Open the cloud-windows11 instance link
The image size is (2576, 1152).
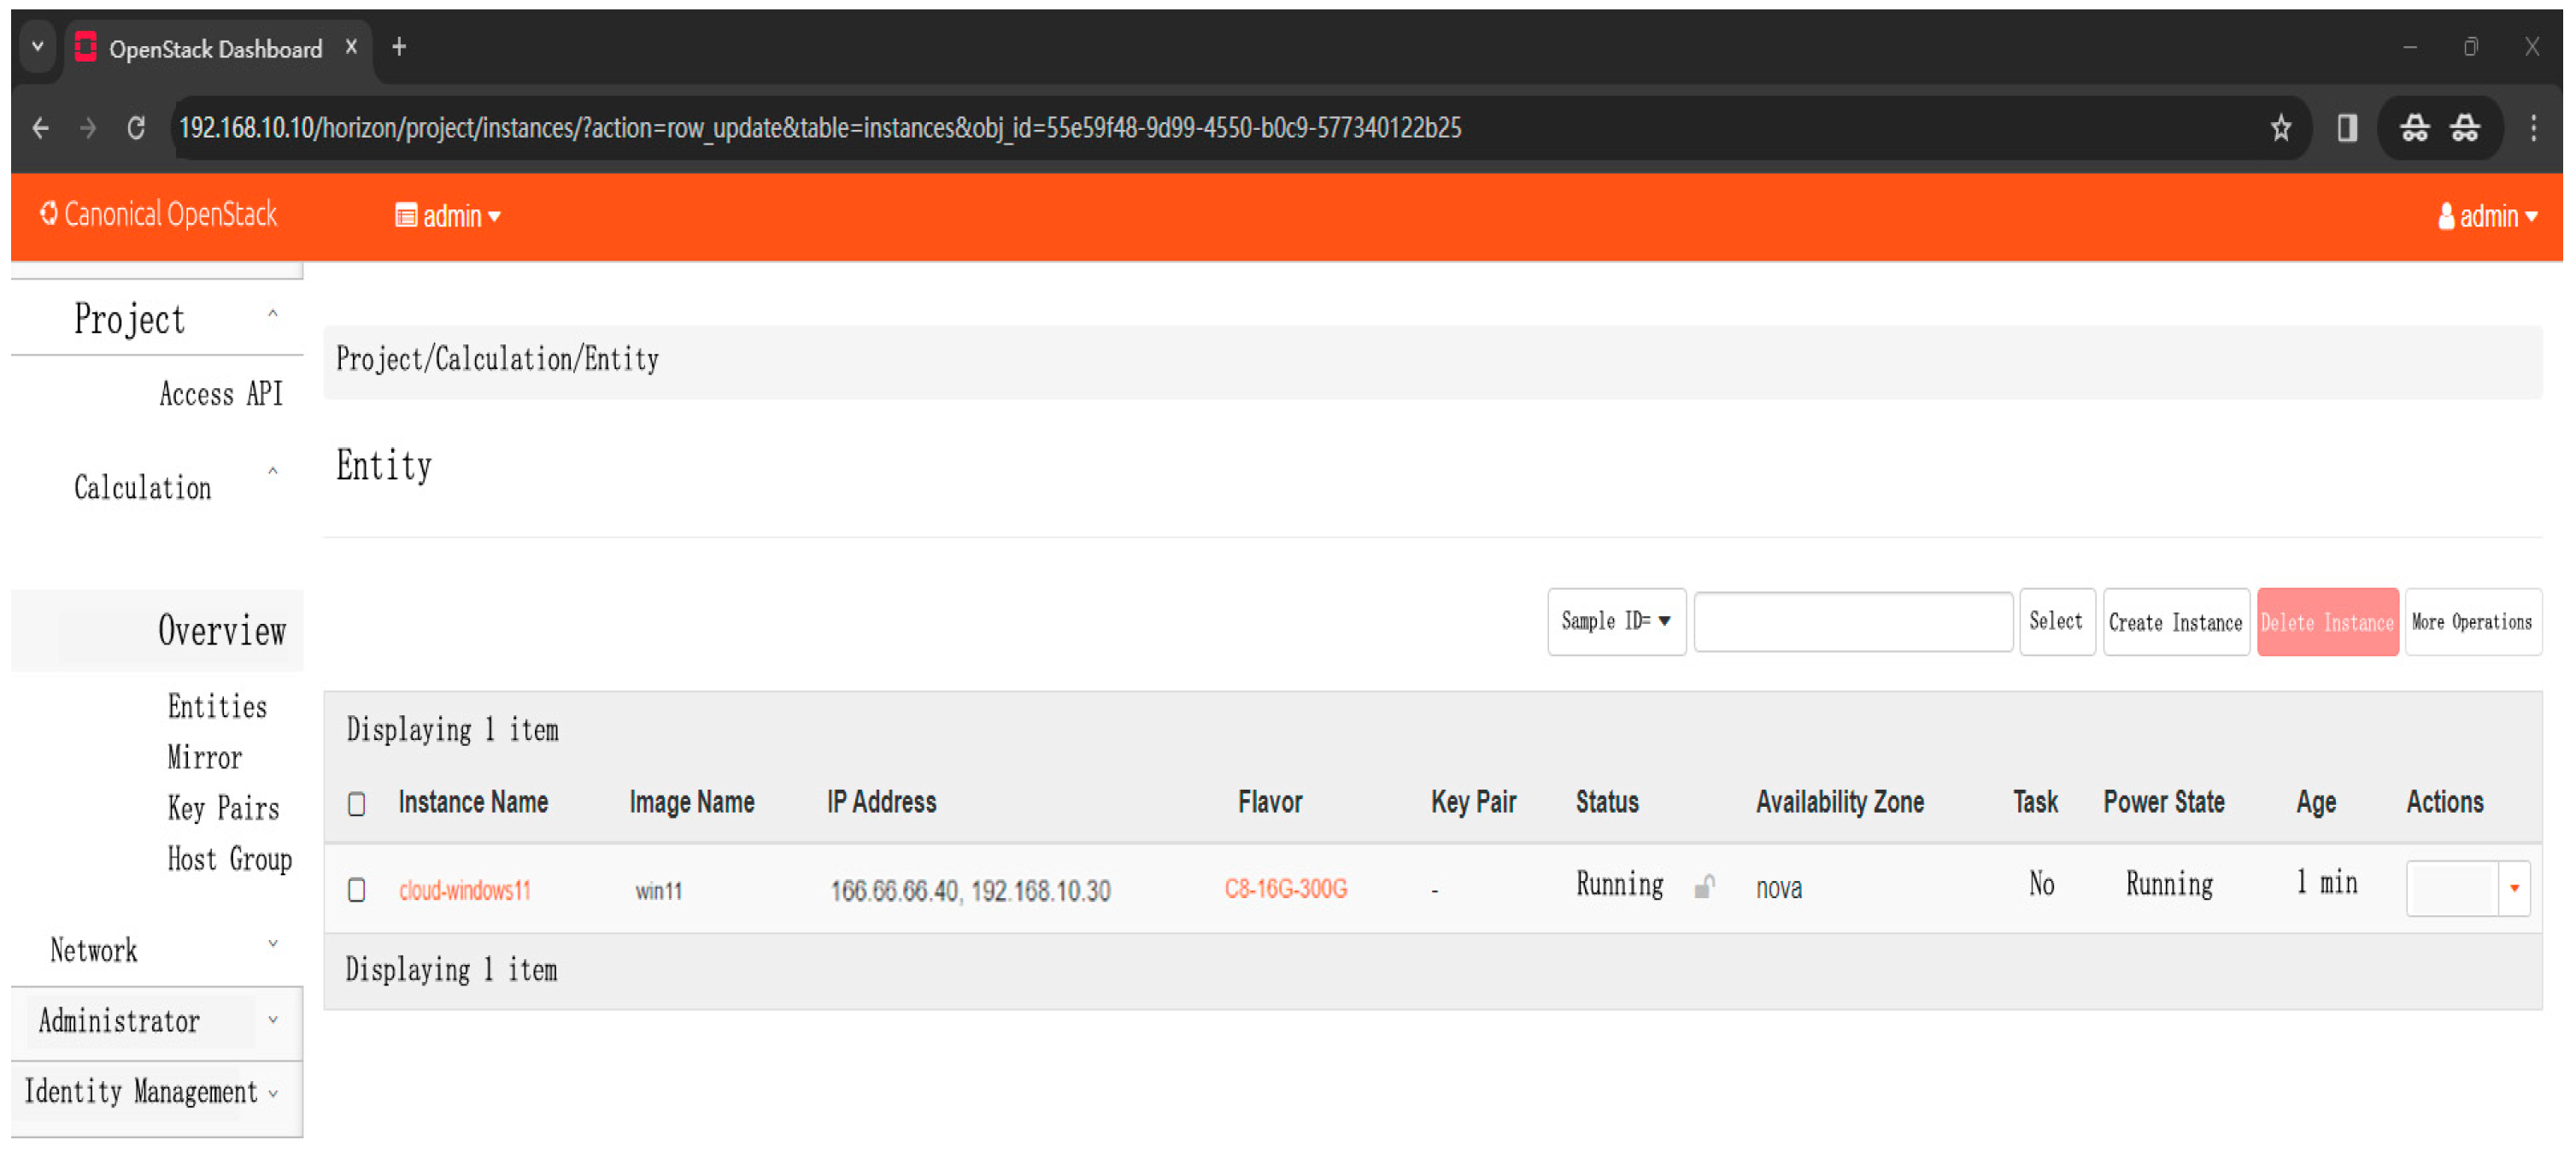464,890
